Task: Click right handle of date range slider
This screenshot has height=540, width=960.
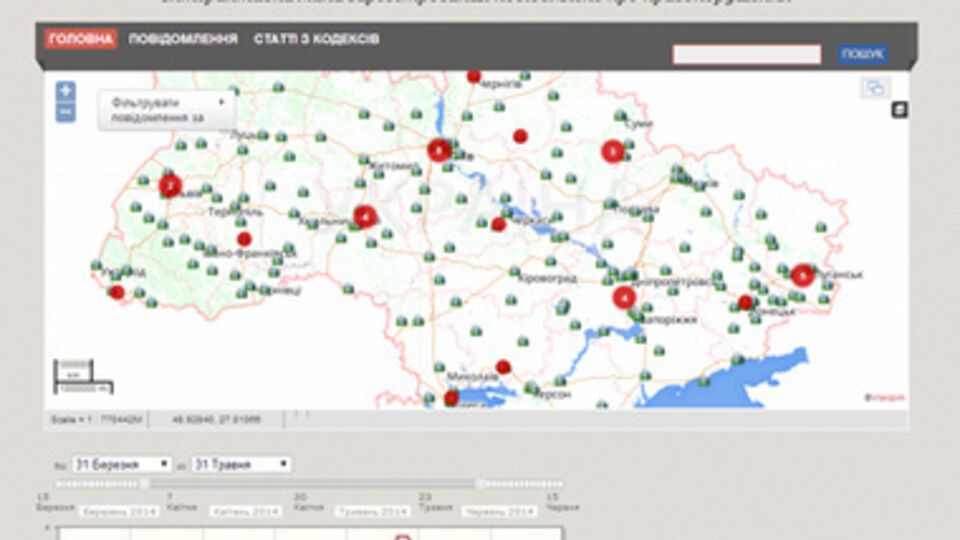Action: (480, 484)
